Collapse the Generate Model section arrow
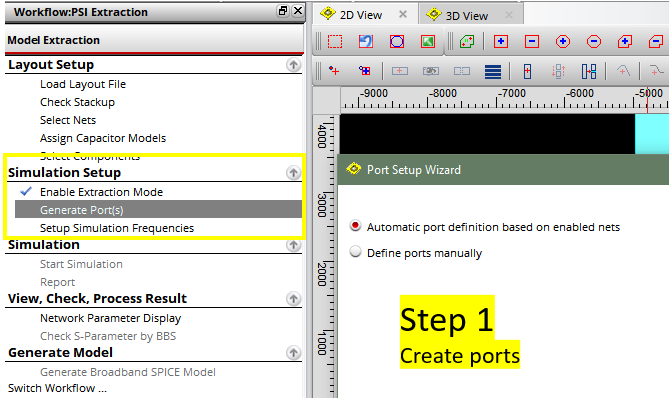 pos(293,353)
